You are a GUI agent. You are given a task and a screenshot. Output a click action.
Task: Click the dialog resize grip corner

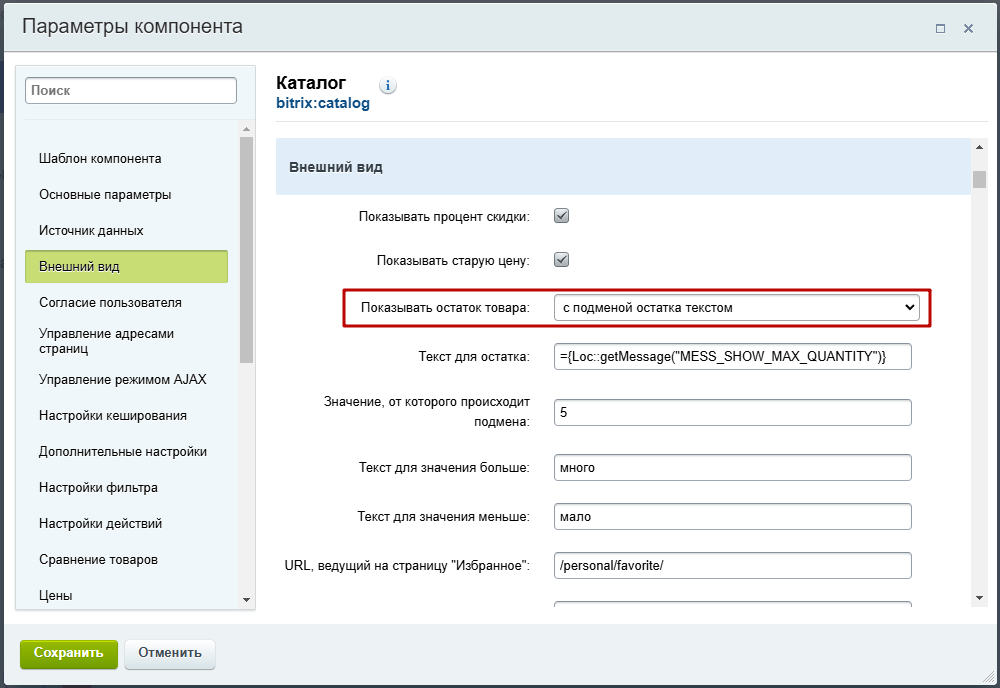click(x=989, y=677)
